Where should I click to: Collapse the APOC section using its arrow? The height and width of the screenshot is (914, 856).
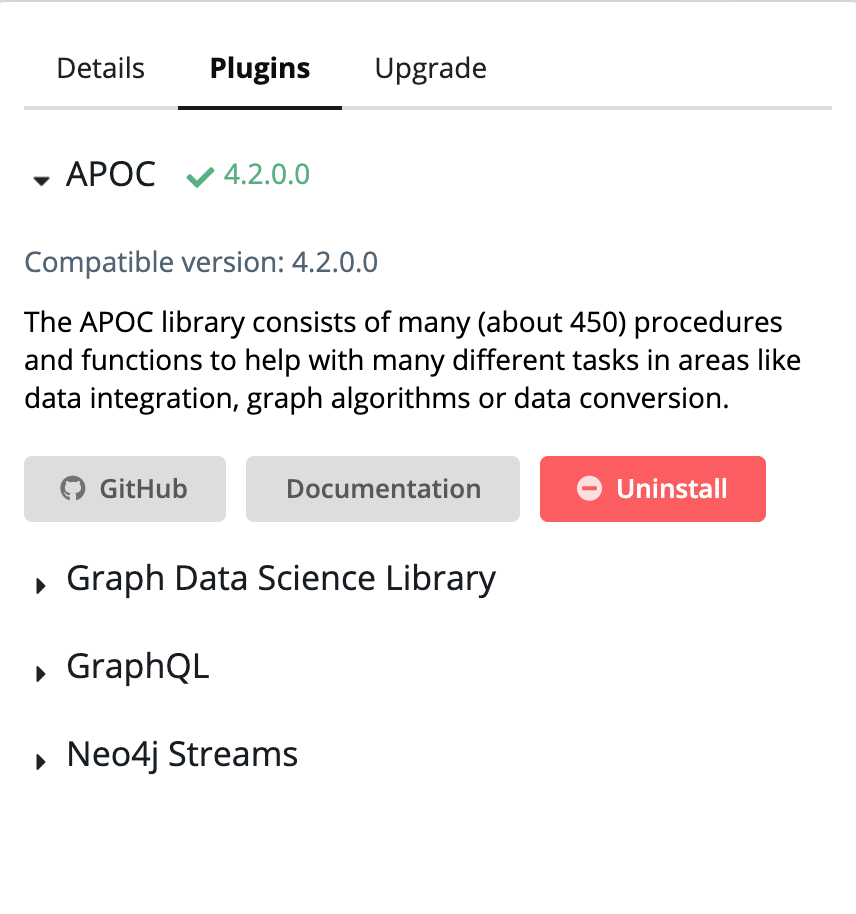[41, 181]
